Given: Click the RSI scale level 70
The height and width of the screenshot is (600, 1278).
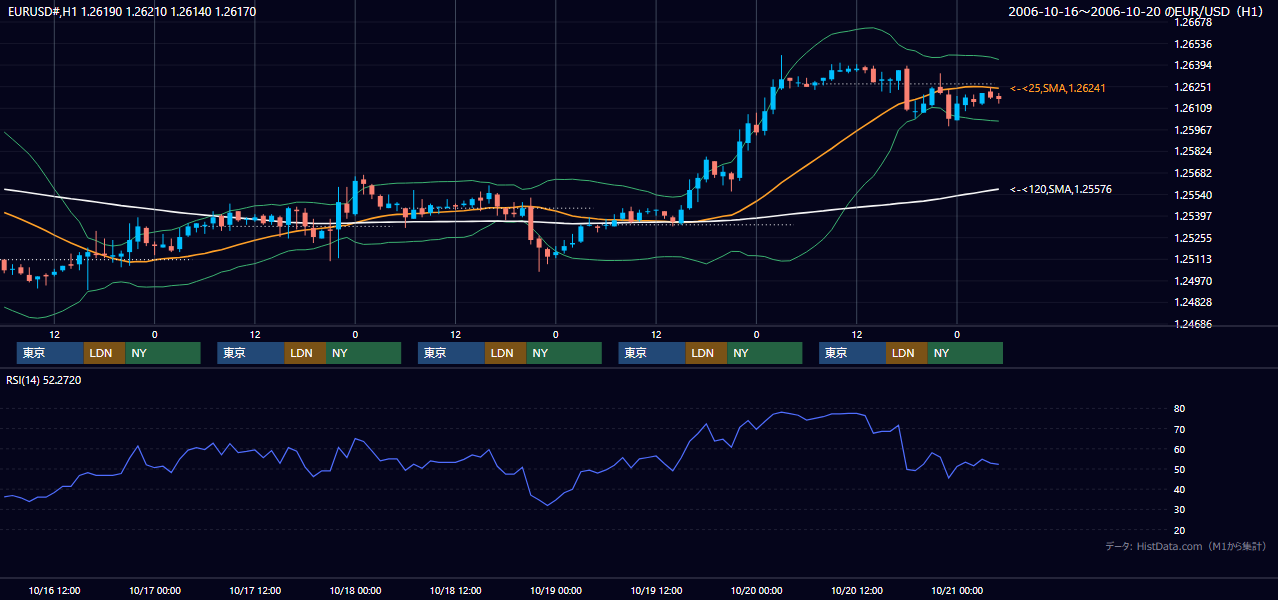Looking at the screenshot, I should (x=1180, y=429).
